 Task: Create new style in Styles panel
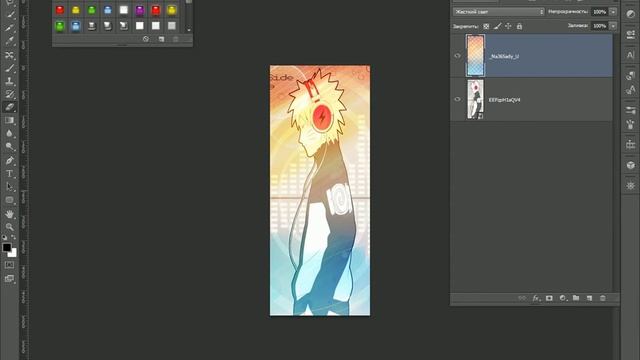coord(162,39)
